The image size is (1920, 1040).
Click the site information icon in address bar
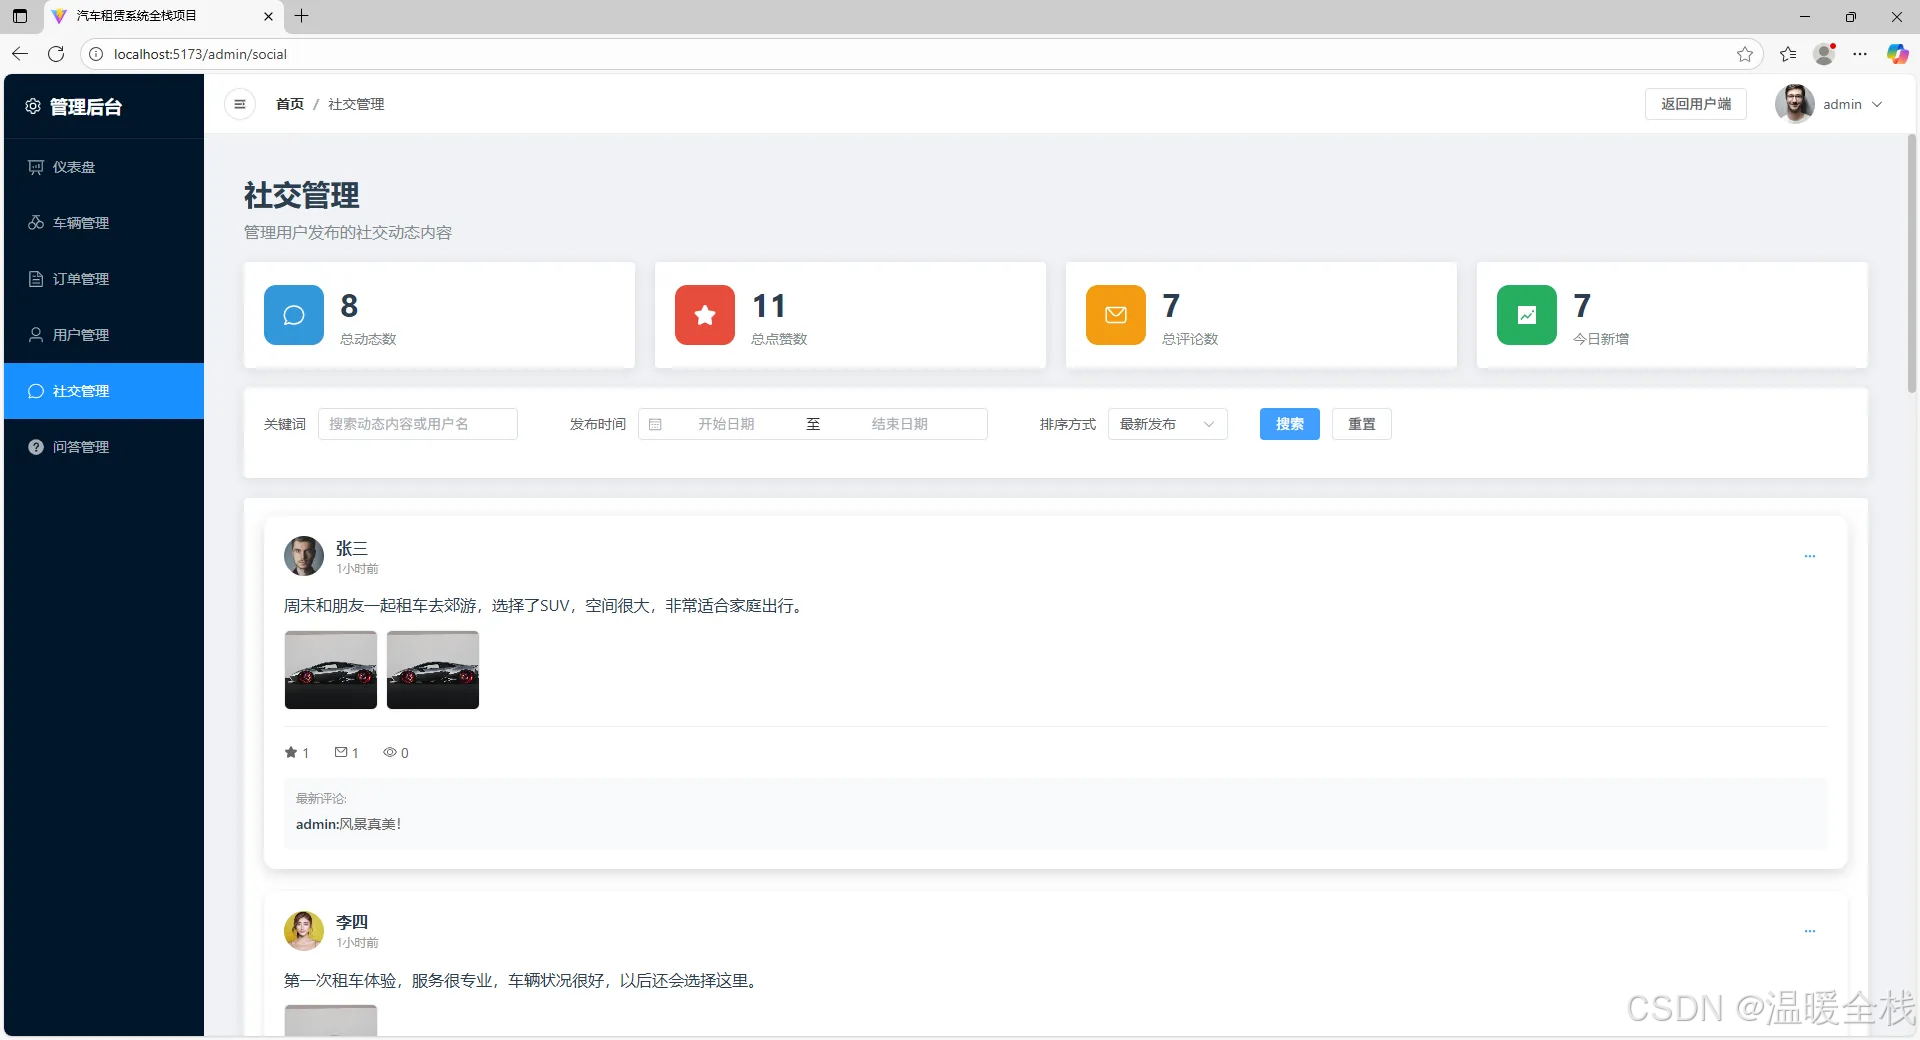tap(96, 54)
